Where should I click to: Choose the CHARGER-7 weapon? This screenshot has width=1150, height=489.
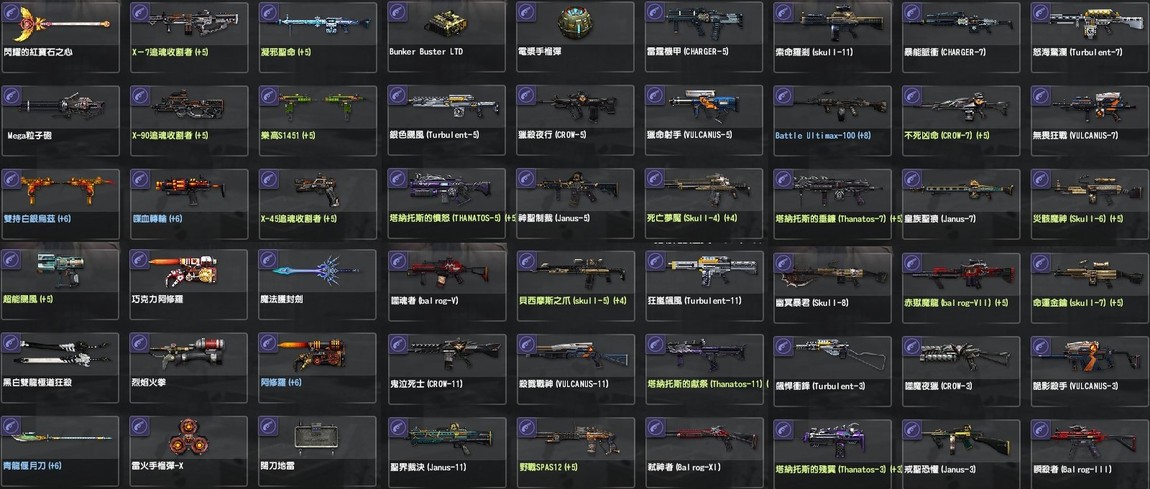[x=961, y=37]
